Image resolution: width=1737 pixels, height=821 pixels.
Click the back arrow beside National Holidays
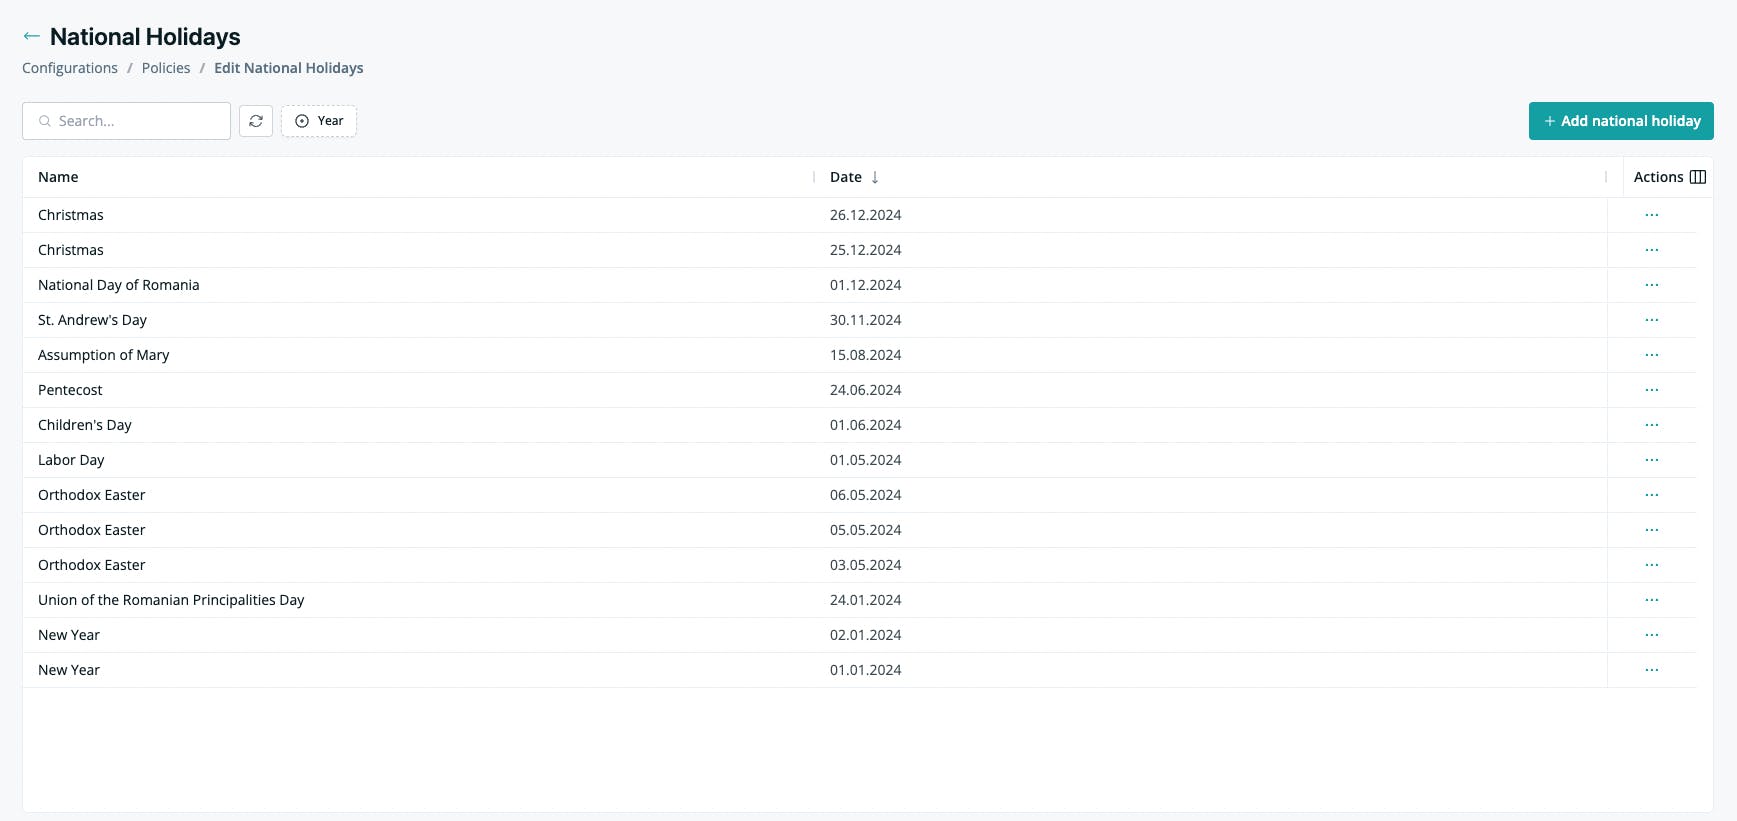(32, 36)
